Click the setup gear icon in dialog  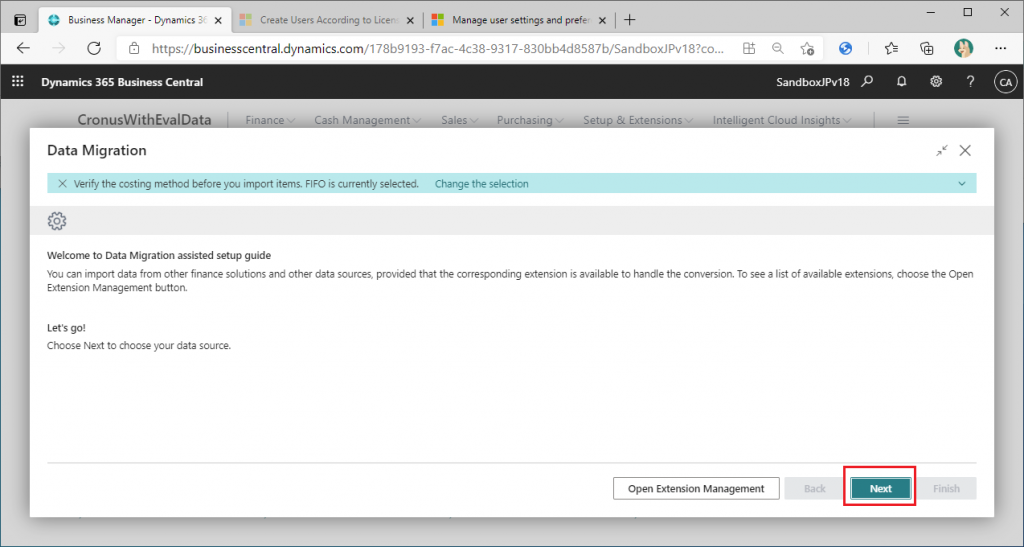(x=57, y=221)
